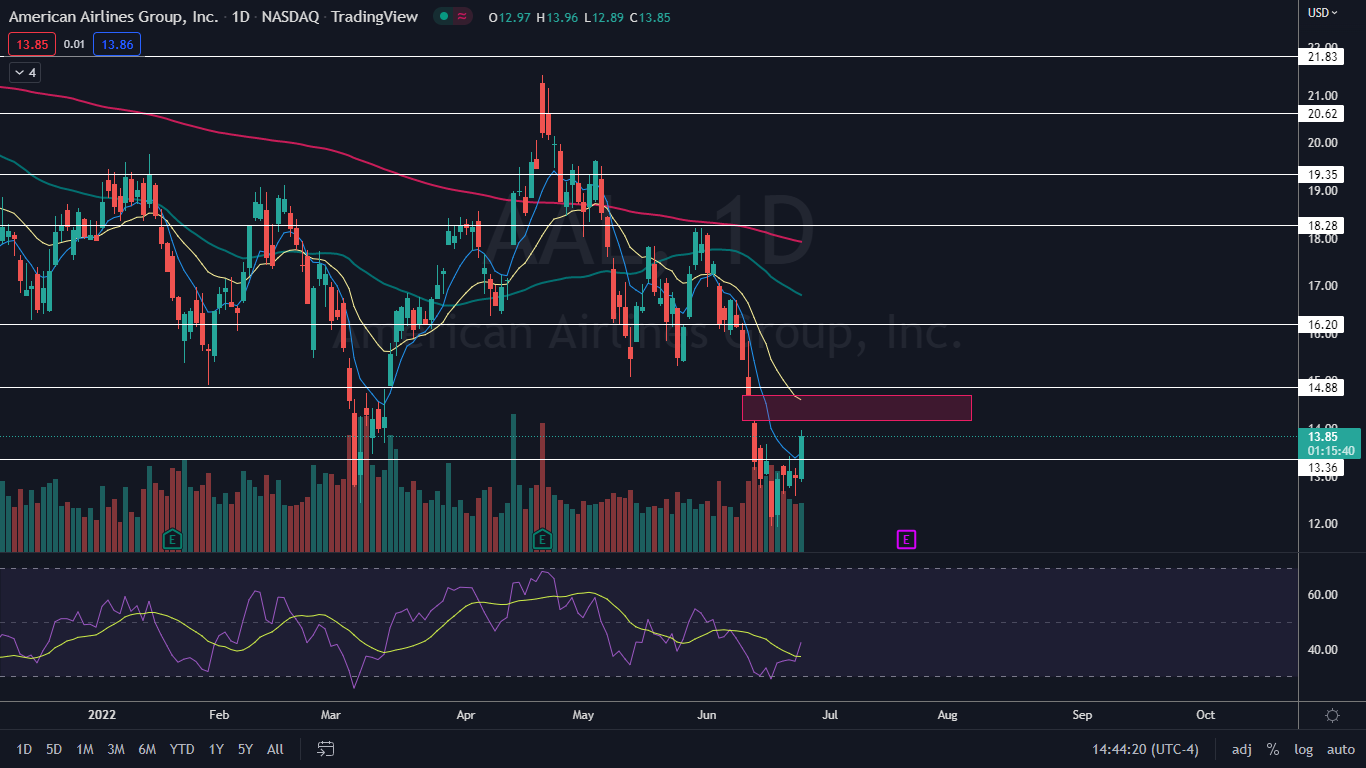Select the 1M time range
The image size is (1366, 768).
coord(85,749)
